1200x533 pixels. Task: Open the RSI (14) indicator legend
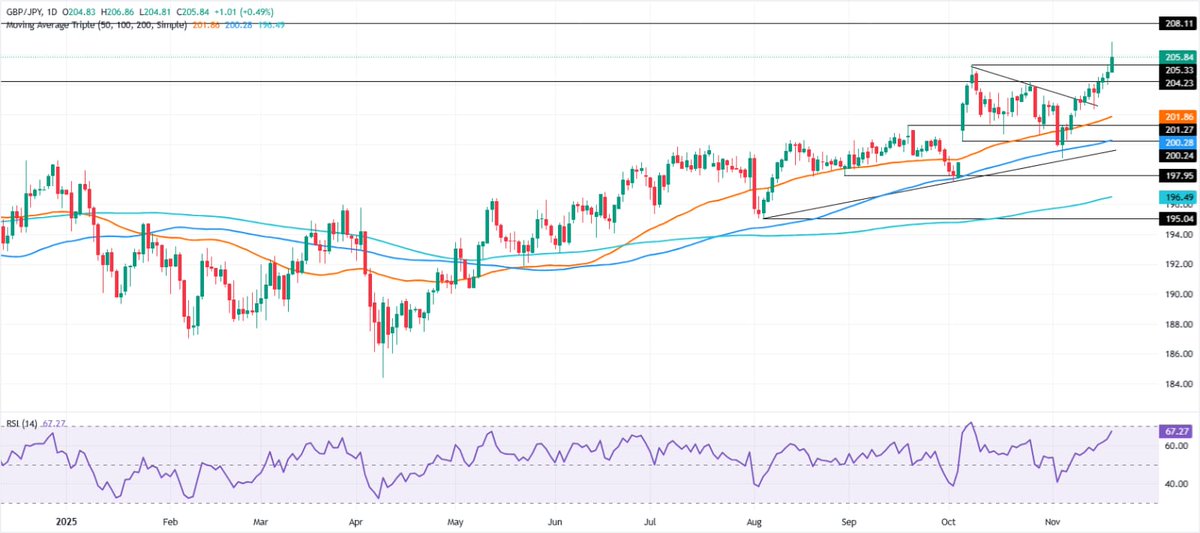pos(20,425)
